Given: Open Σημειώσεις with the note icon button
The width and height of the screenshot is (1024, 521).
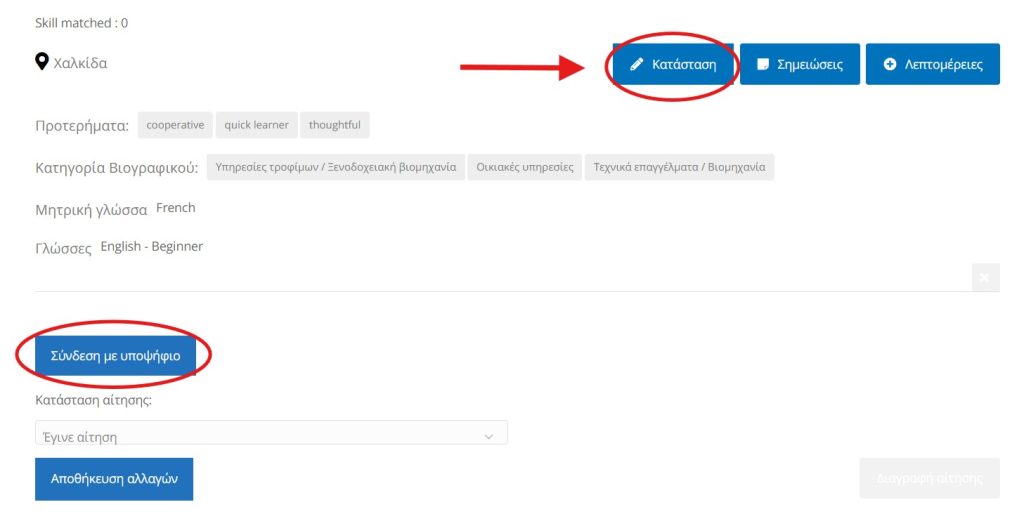Looking at the screenshot, I should pyautogui.click(x=799, y=64).
